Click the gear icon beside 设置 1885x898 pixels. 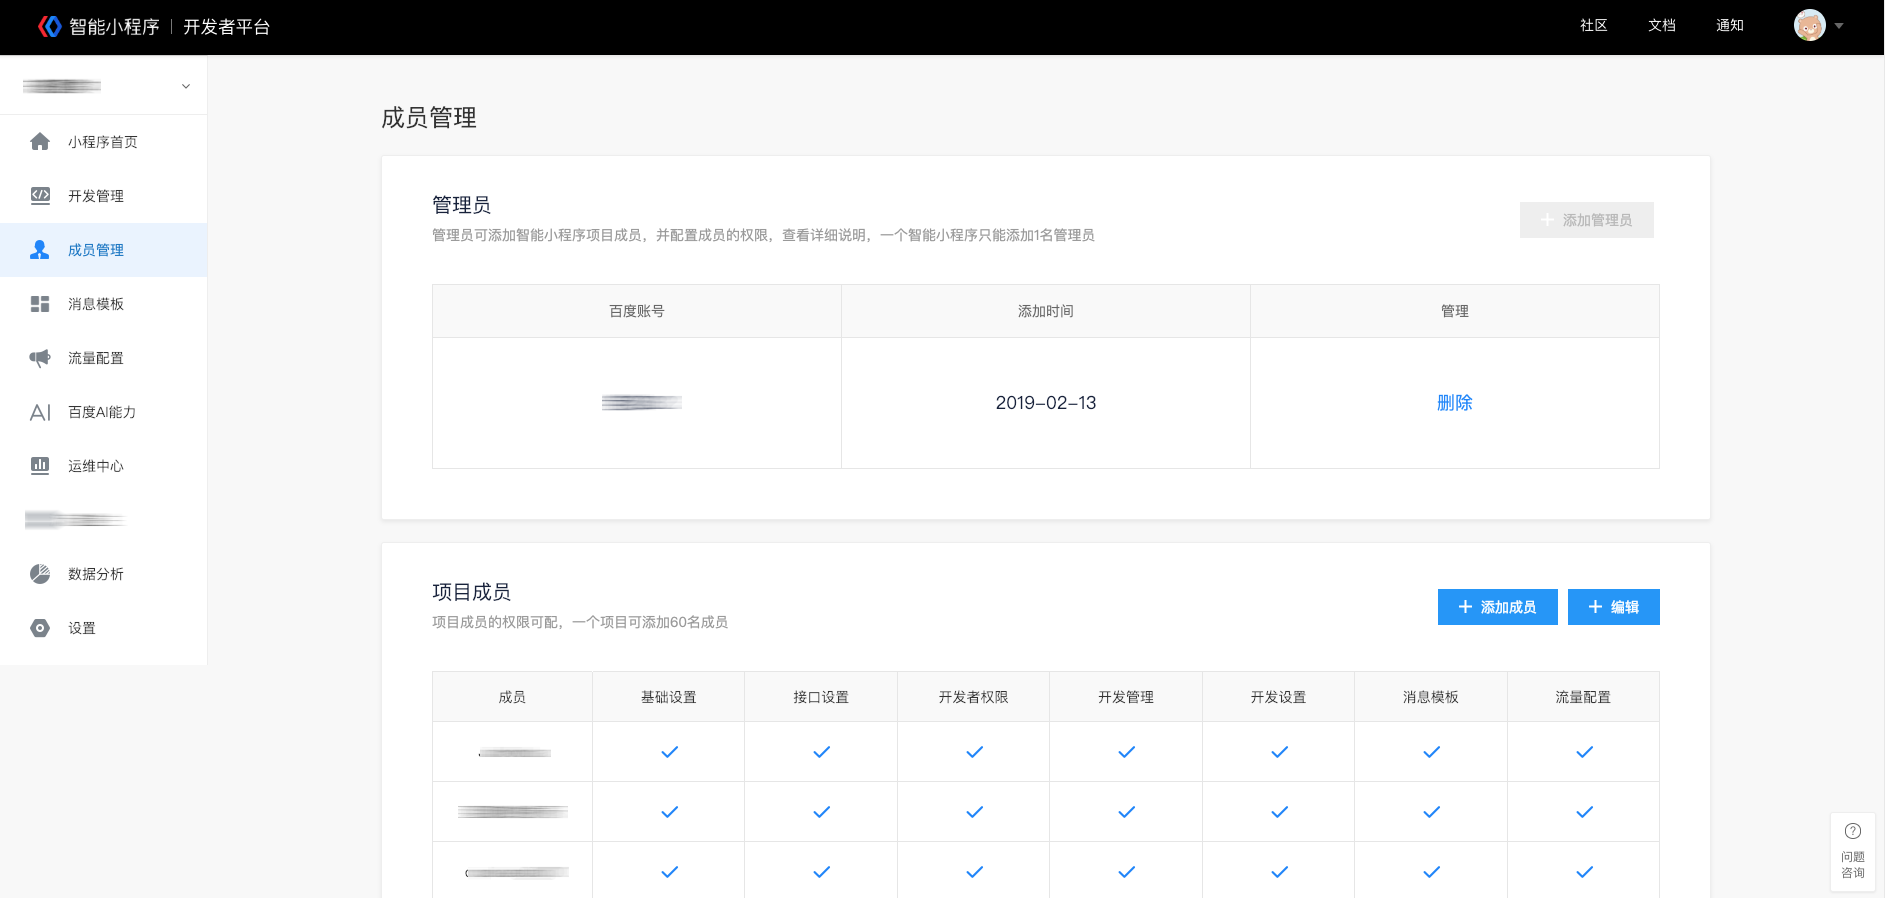(40, 628)
